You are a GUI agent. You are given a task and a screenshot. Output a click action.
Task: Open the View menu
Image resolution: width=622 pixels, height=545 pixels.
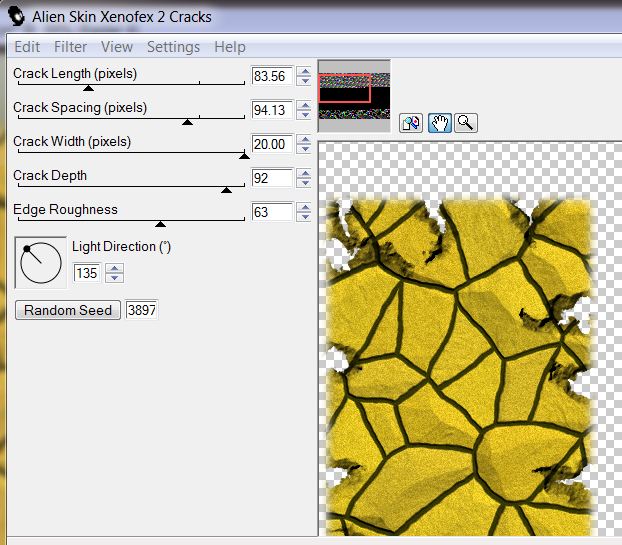[117, 47]
